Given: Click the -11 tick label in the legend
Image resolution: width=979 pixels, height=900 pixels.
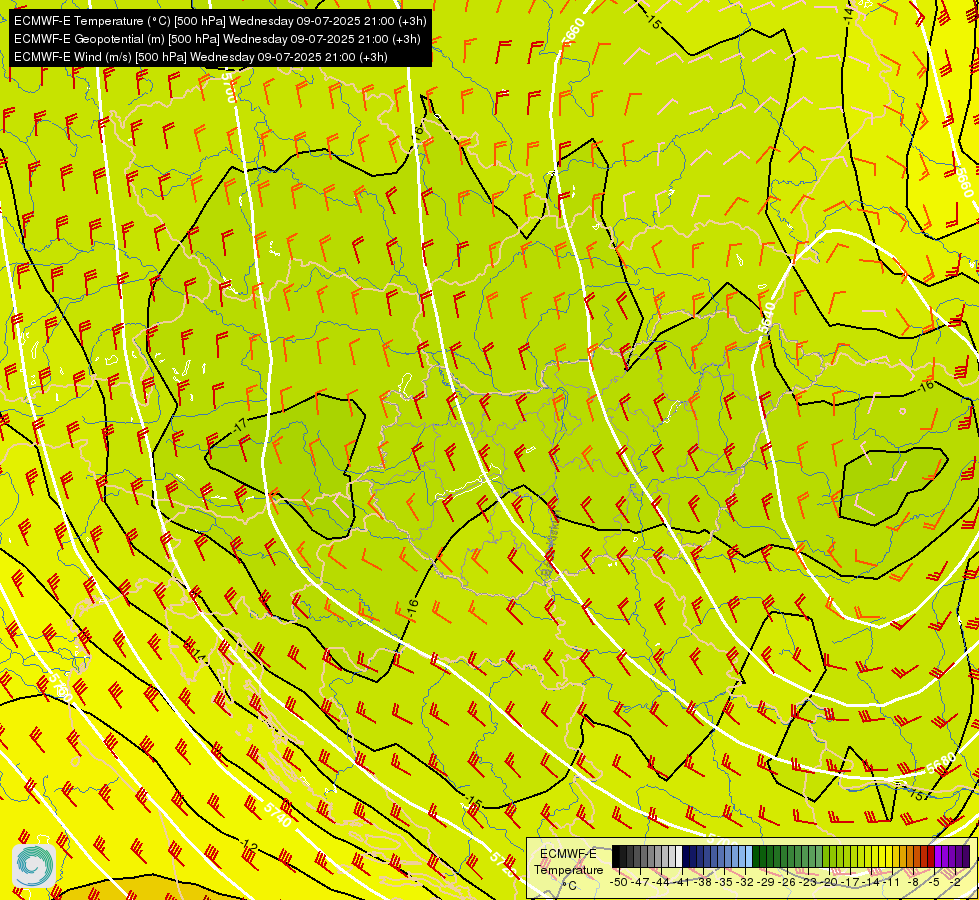Looking at the screenshot, I should click(x=891, y=882).
